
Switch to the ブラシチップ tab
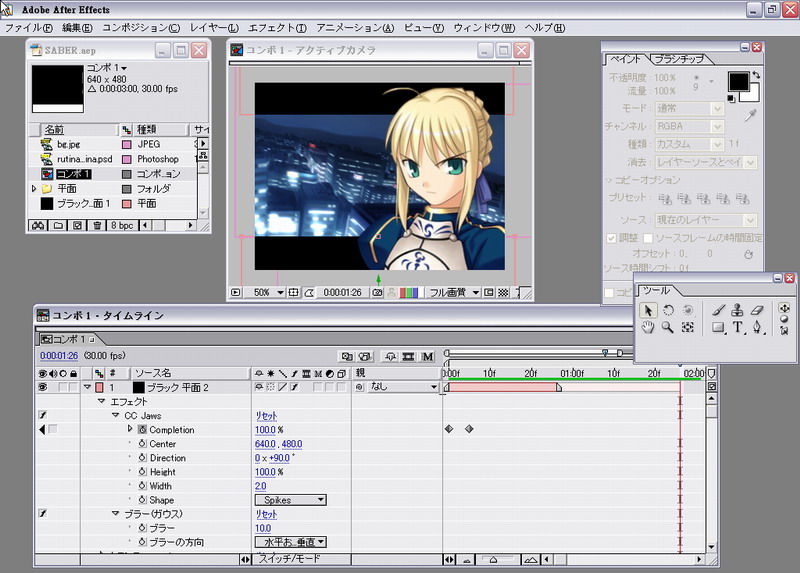pyautogui.click(x=679, y=59)
